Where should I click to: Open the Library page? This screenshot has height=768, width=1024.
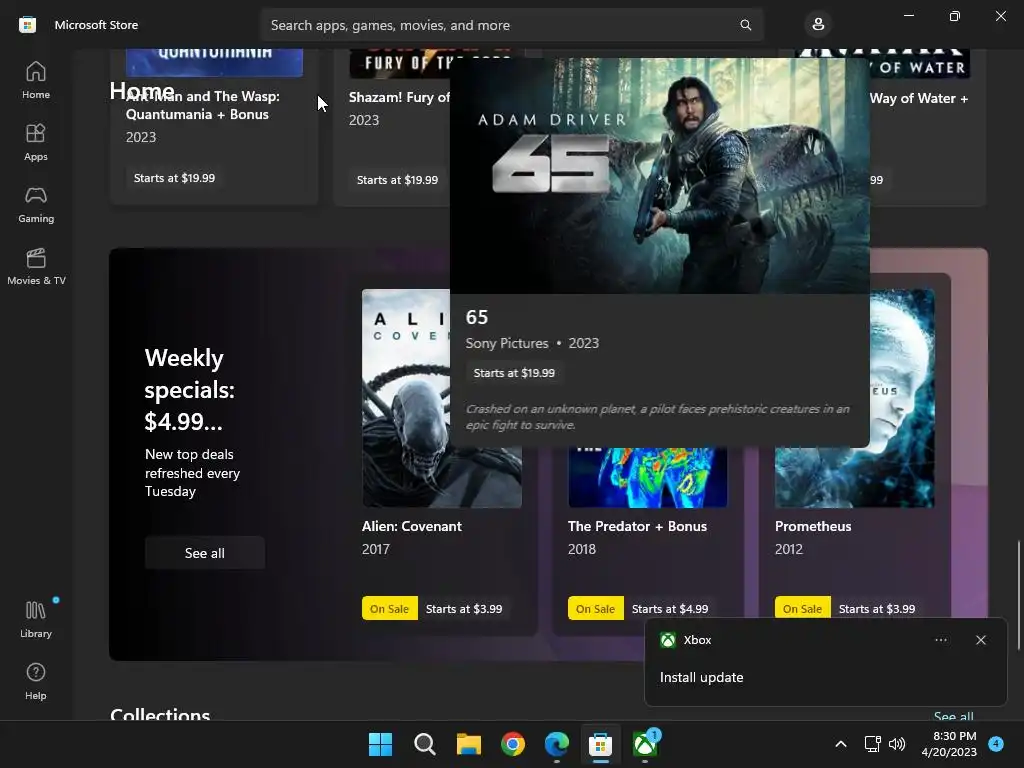tap(36, 619)
